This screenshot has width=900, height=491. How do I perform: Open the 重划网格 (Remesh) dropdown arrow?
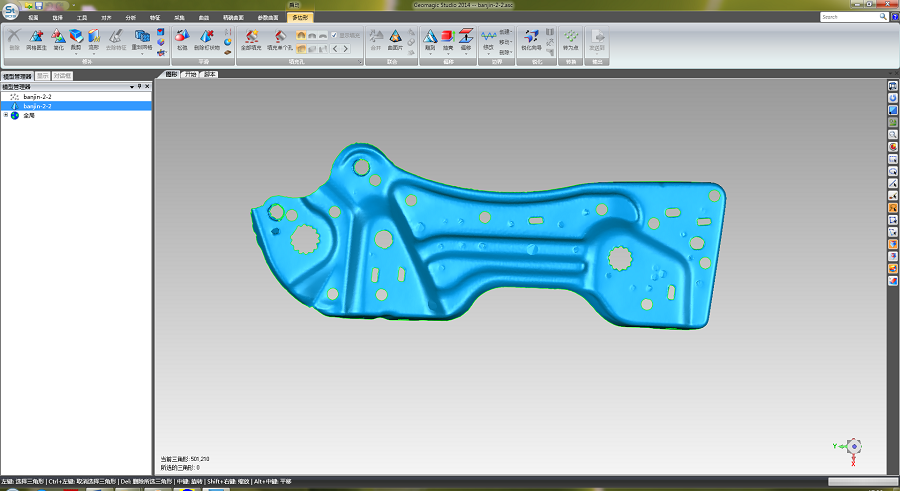(x=143, y=53)
